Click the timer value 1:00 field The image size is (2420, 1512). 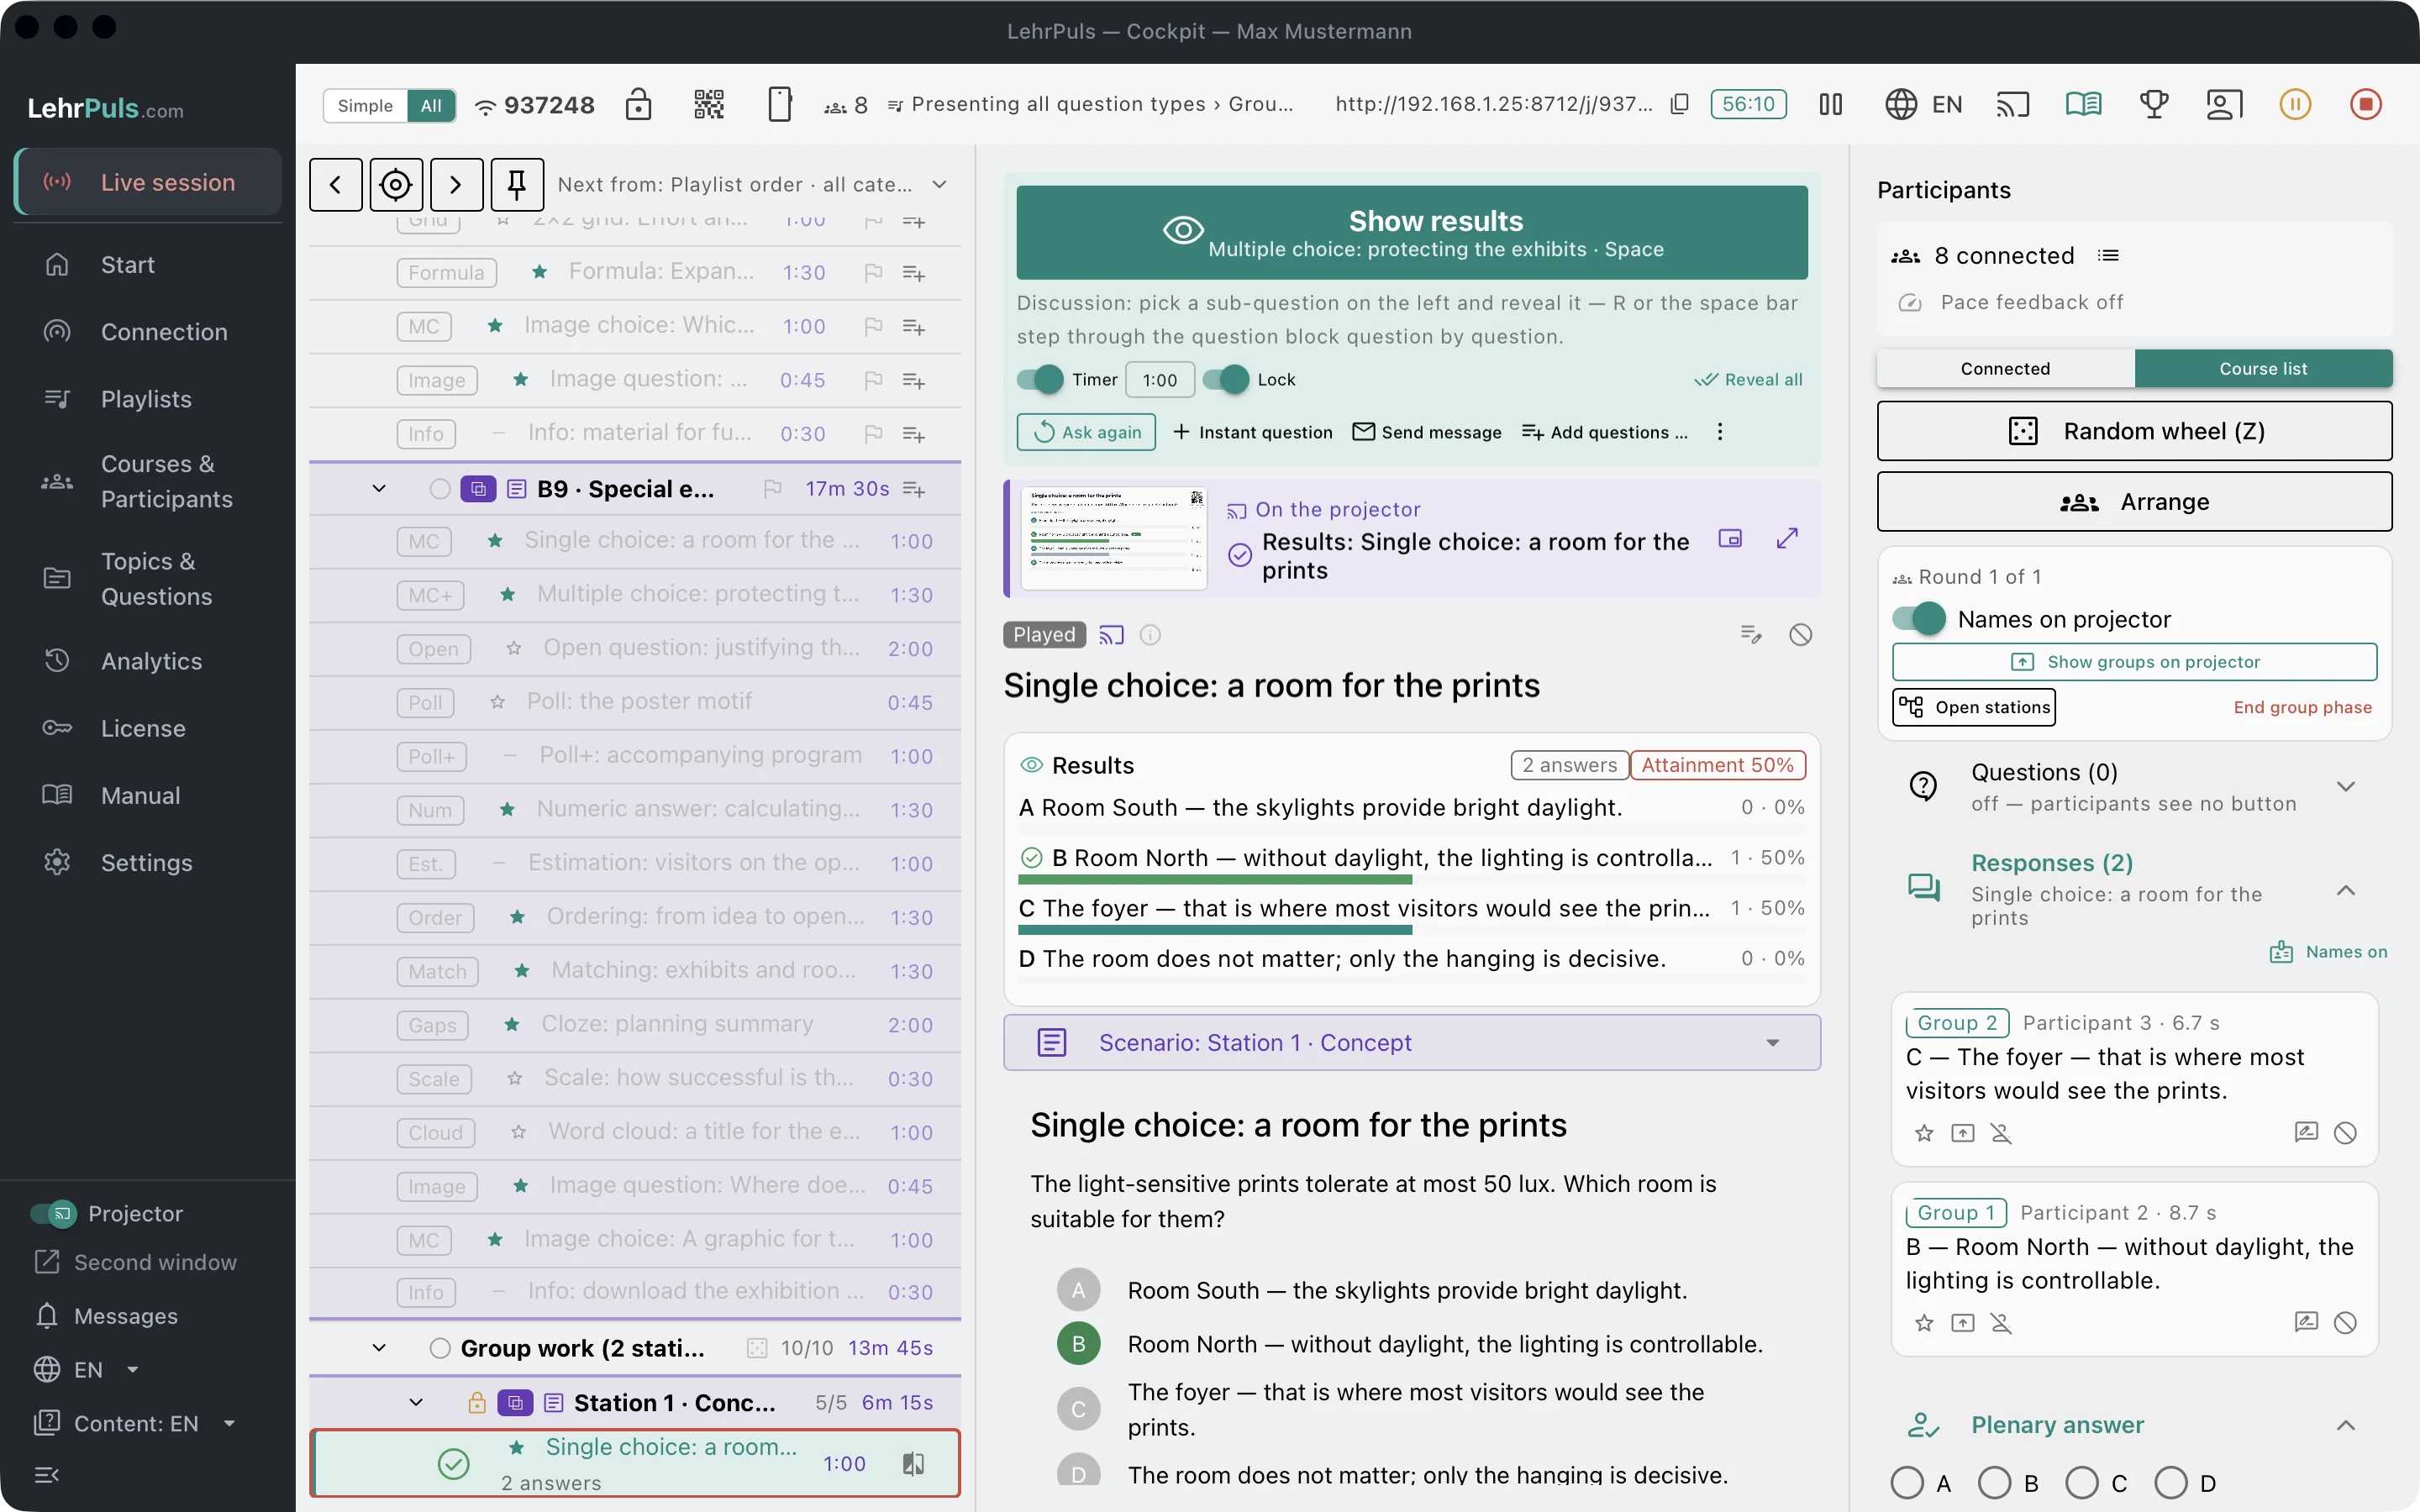1159,380
